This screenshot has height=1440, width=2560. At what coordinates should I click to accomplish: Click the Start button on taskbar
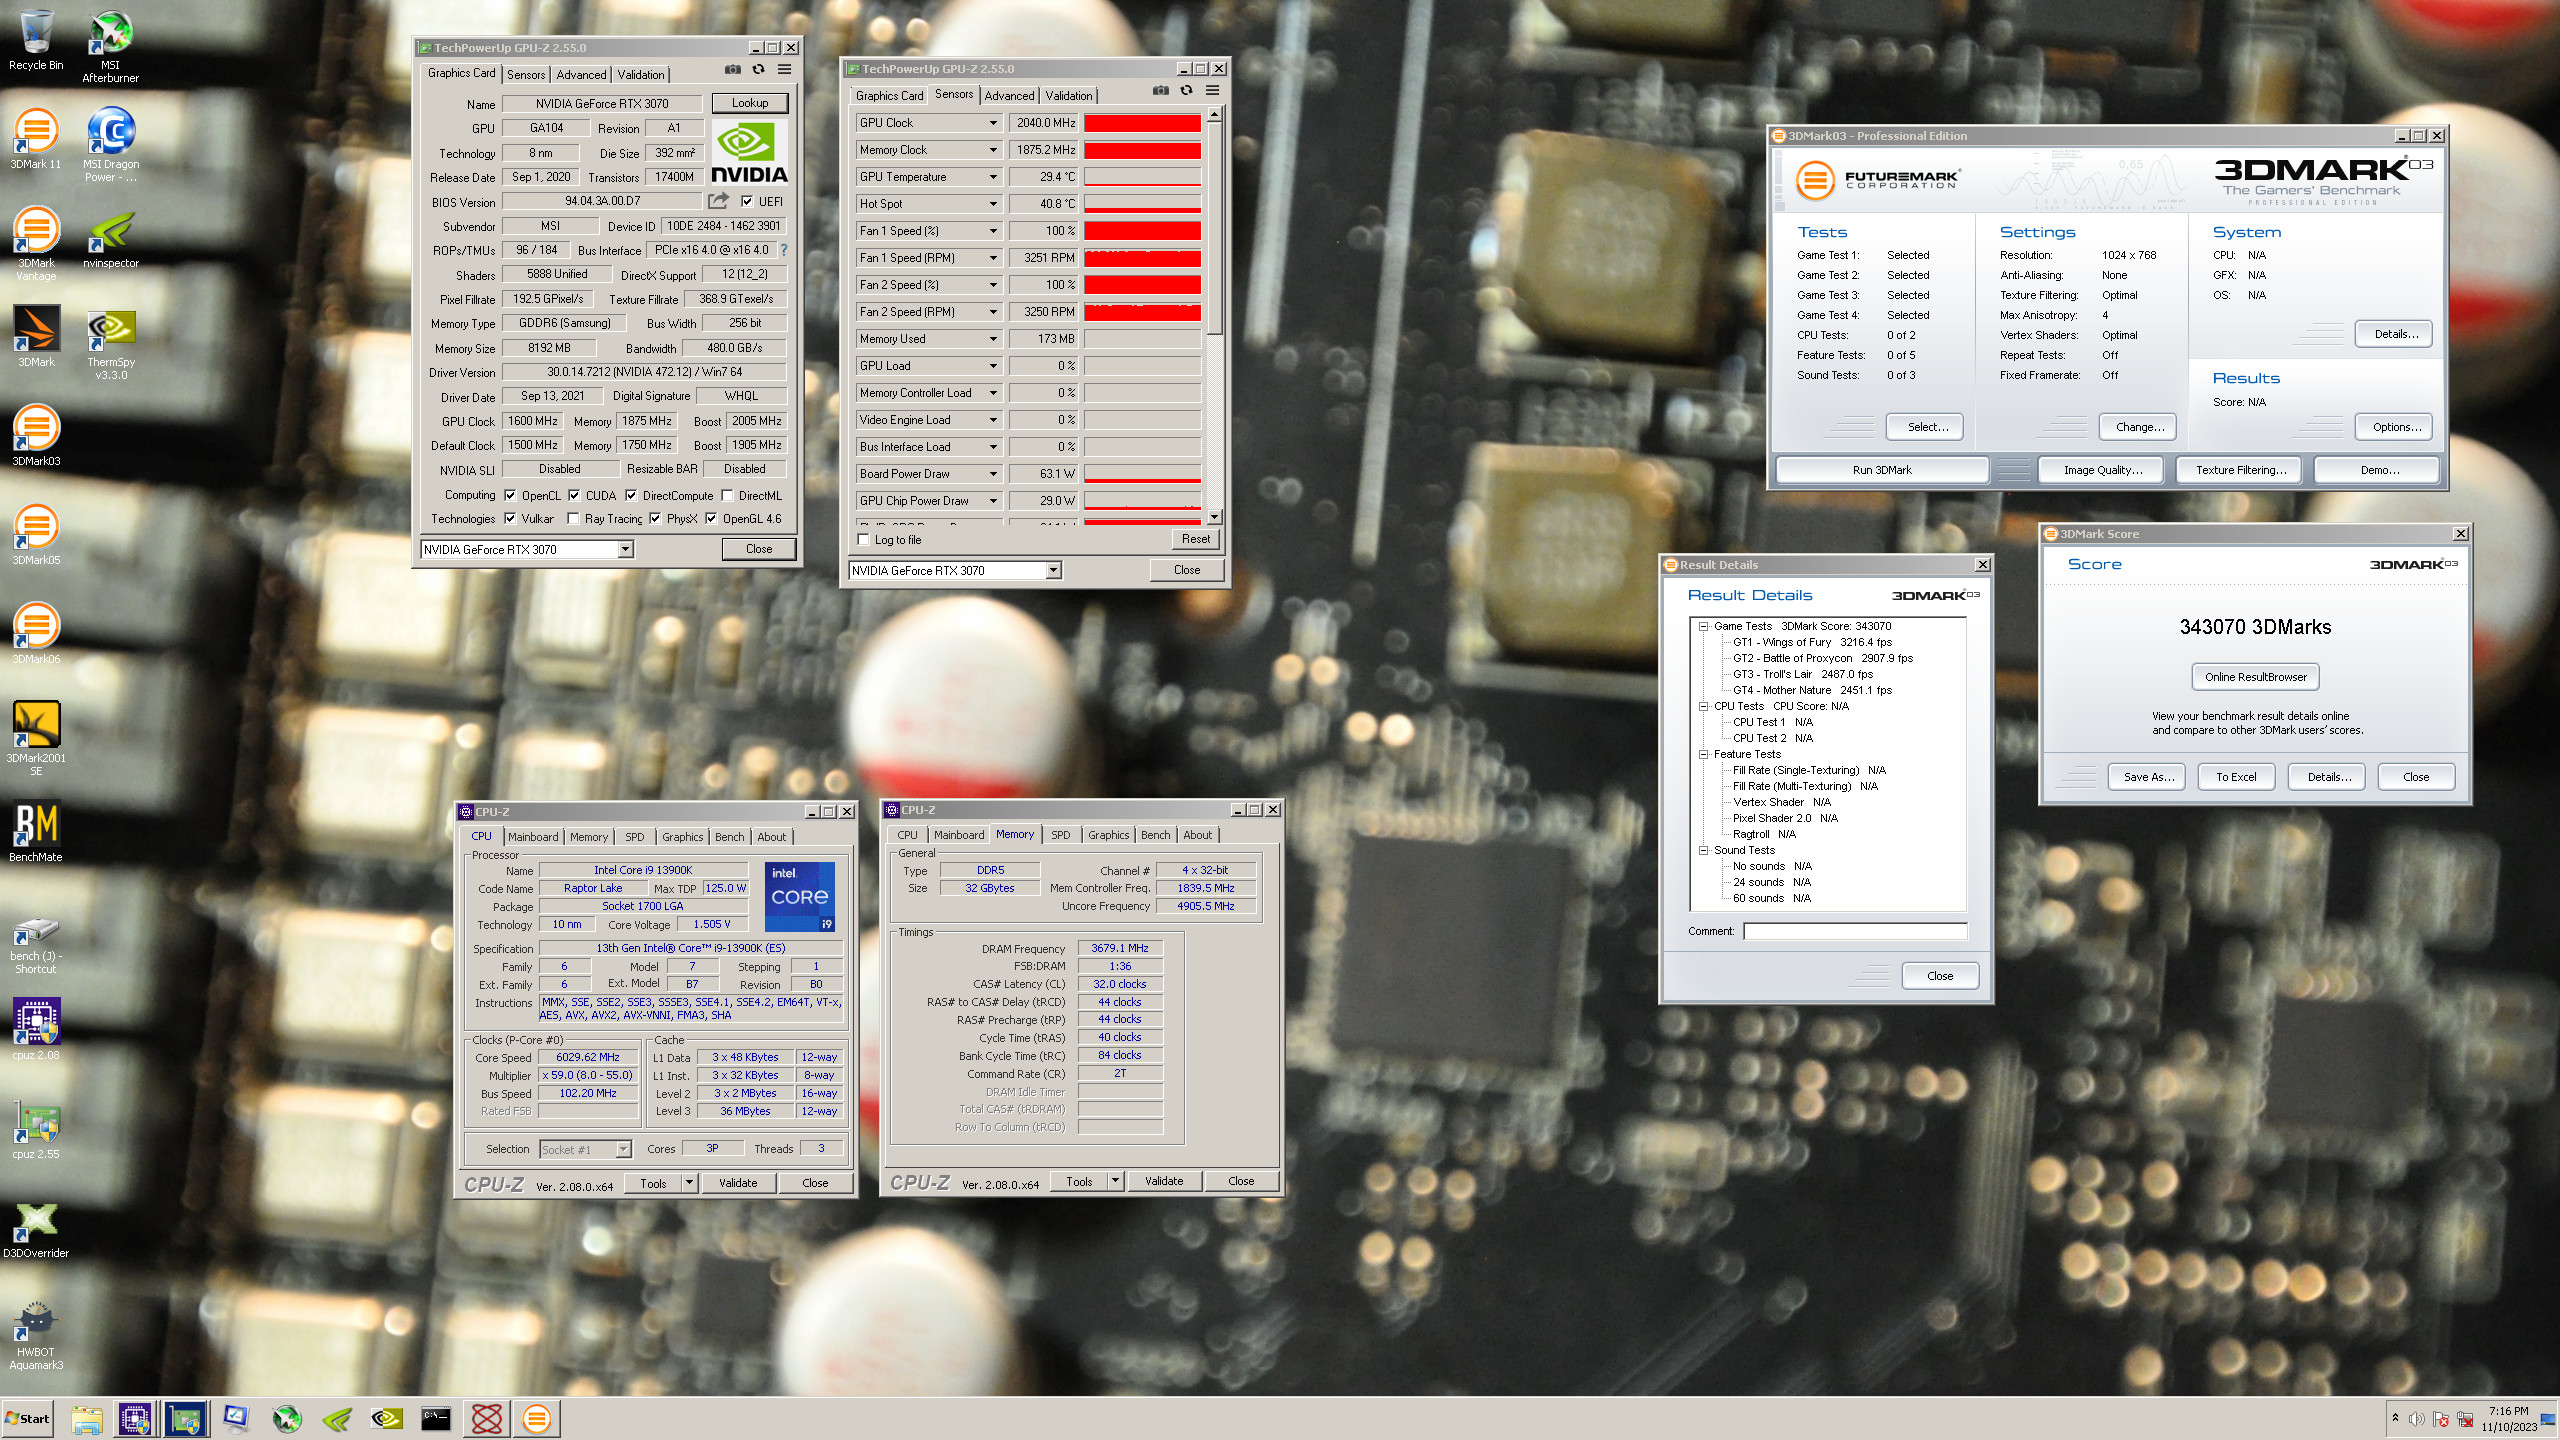tap(28, 1418)
